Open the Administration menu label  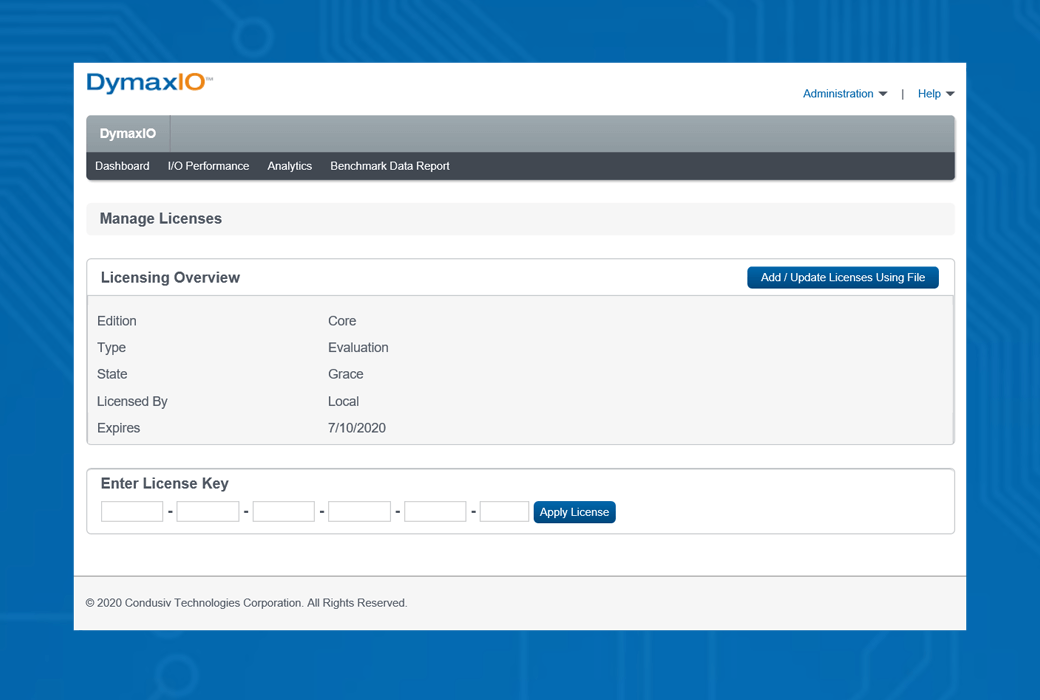point(837,94)
